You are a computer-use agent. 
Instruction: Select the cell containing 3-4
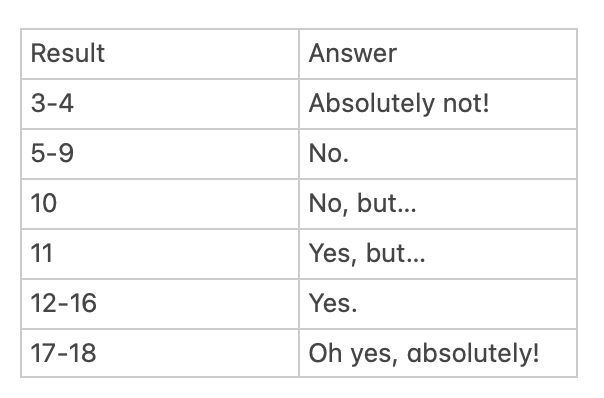160,104
